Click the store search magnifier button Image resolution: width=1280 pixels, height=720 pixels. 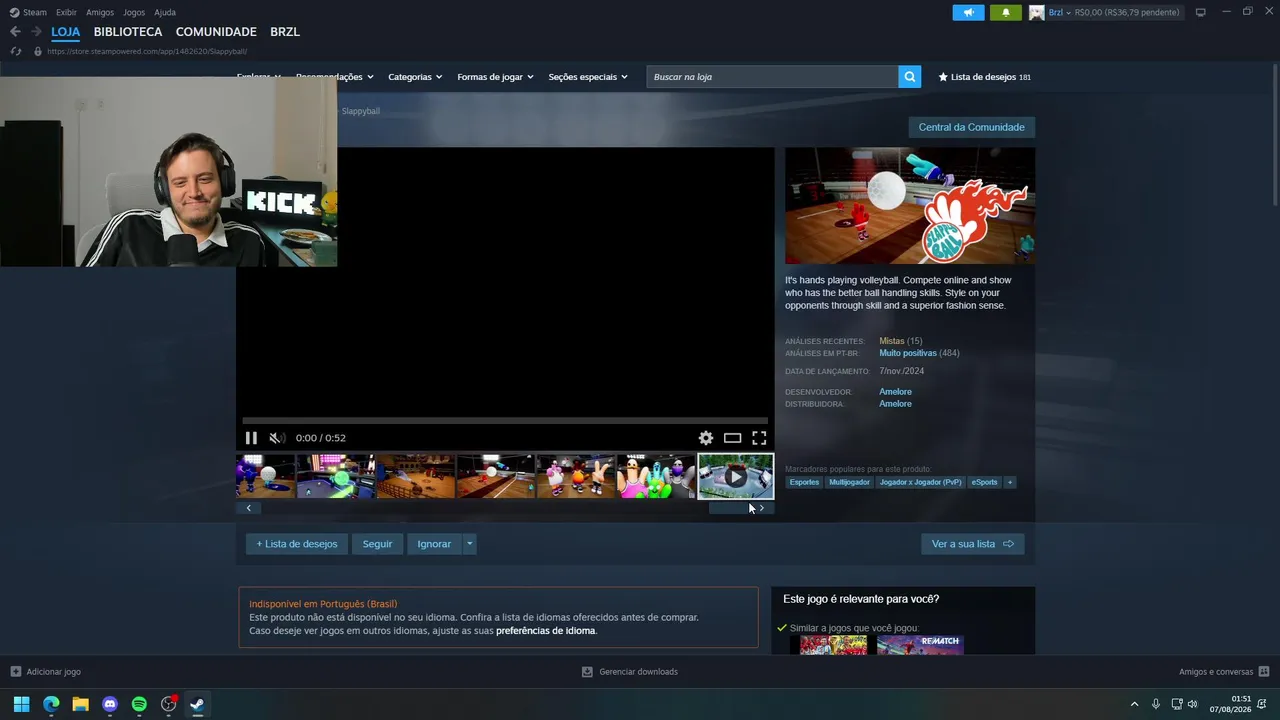pos(909,77)
